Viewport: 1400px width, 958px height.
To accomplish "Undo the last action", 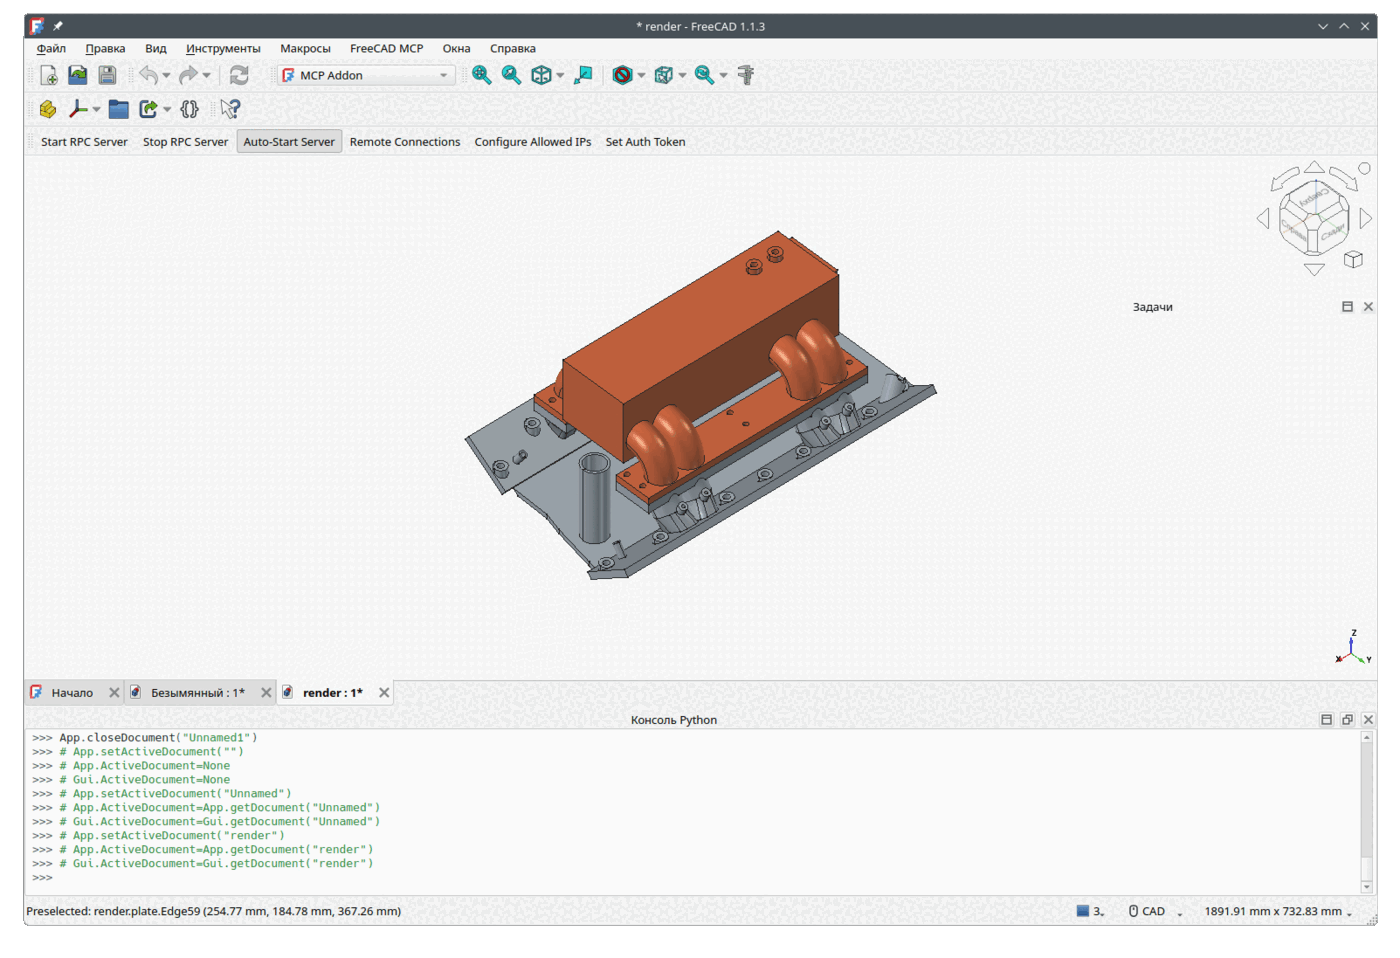I will pos(148,75).
